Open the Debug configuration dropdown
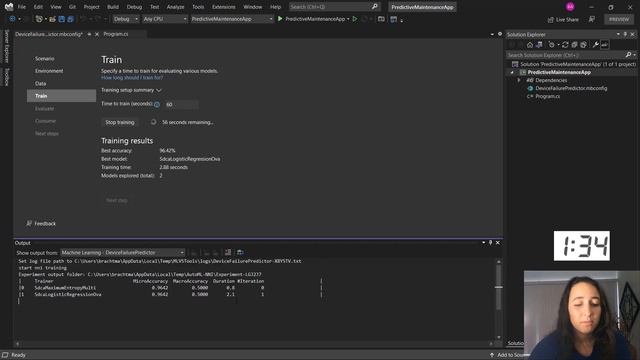This screenshot has width=640, height=360. tap(125, 19)
